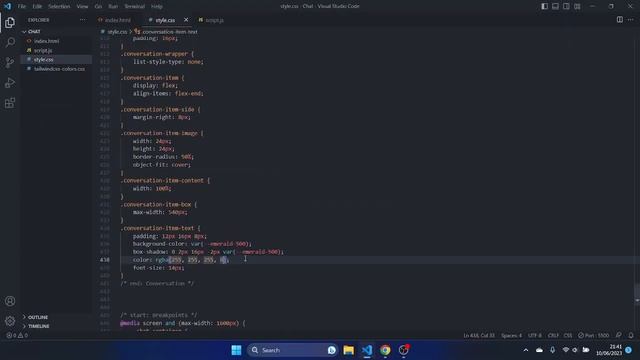The height and width of the screenshot is (360, 640).
Task: Open the Explorer view in activity bar
Action: pos(10,22)
